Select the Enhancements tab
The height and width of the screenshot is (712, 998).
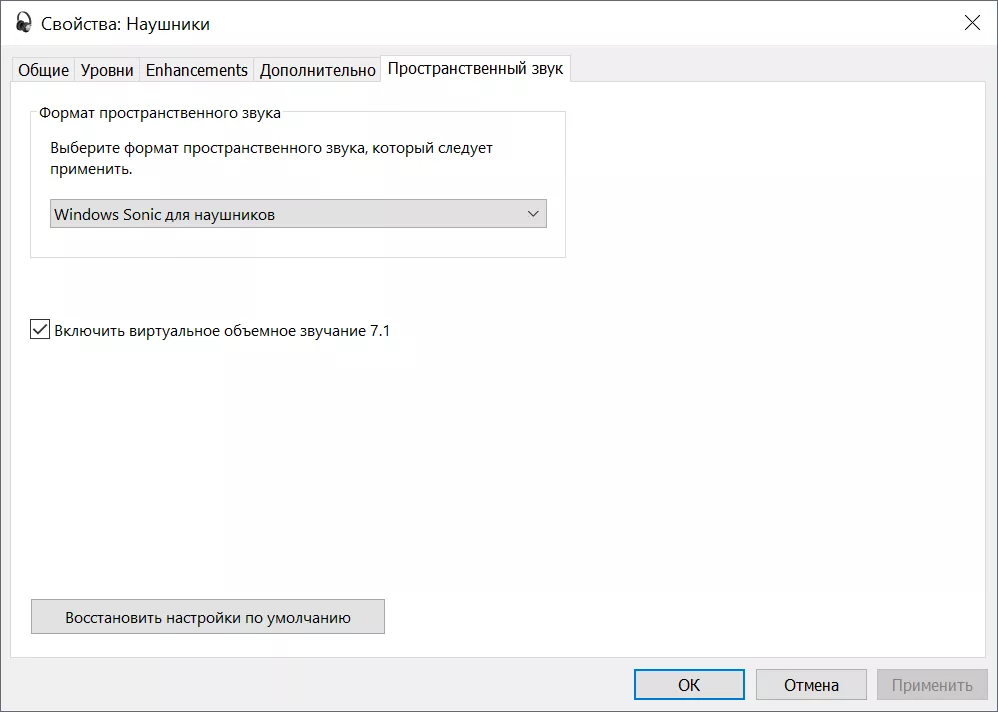tap(197, 69)
